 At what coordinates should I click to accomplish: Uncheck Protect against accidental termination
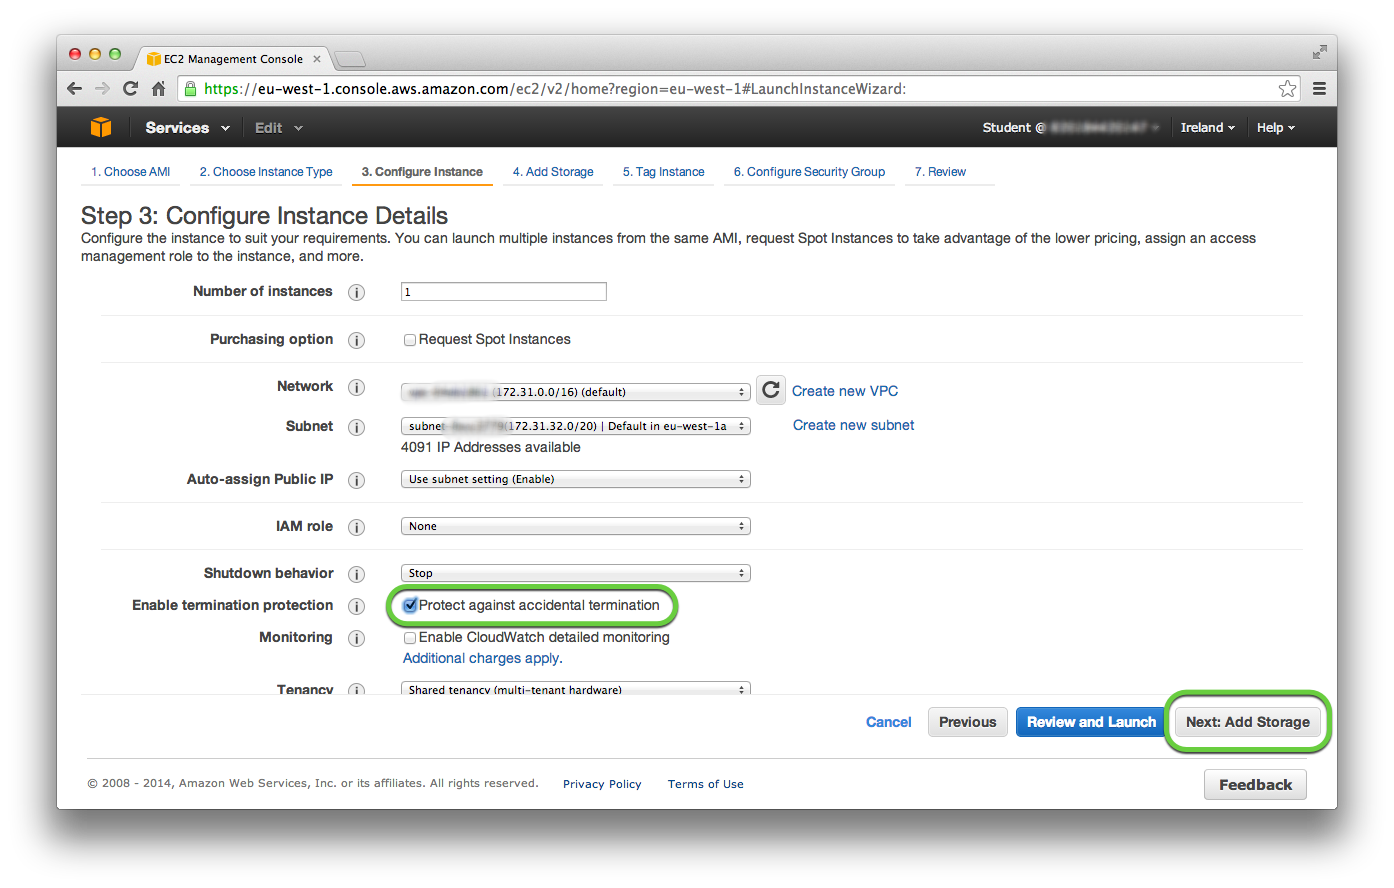pos(410,605)
